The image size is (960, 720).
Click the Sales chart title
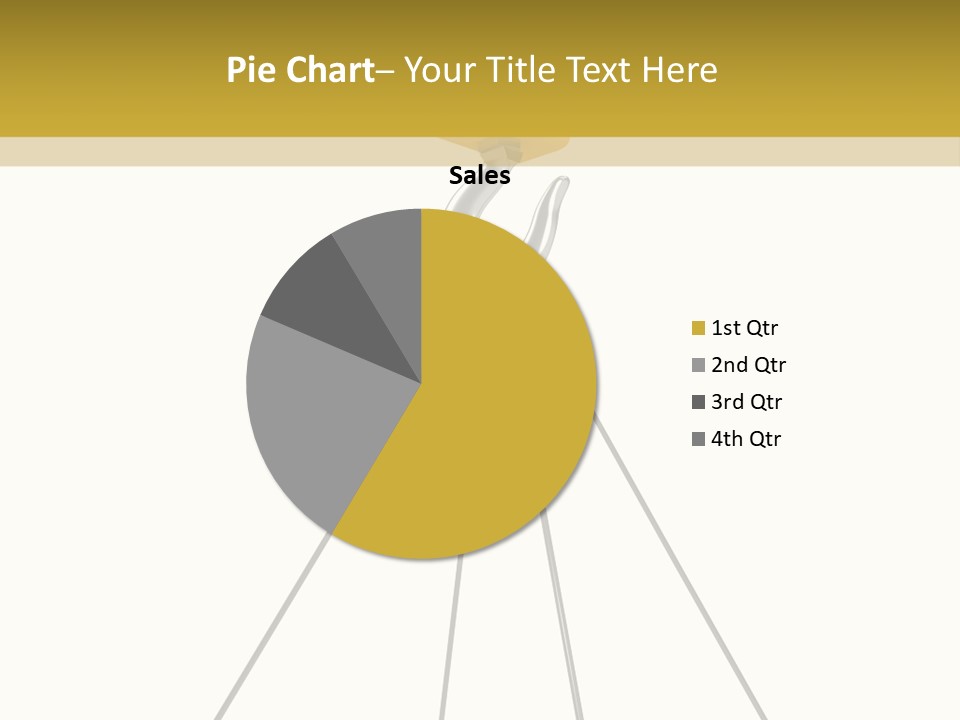[479, 176]
